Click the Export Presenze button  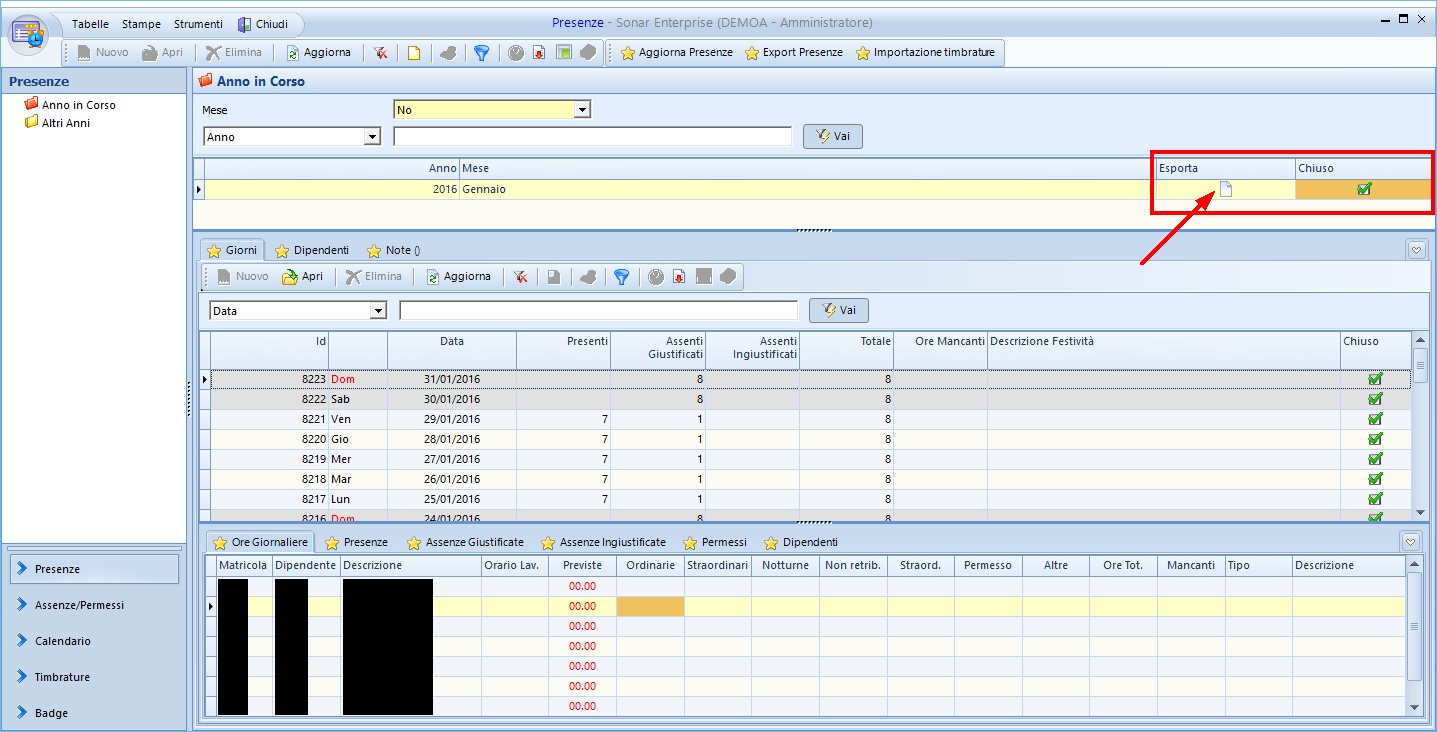point(794,53)
